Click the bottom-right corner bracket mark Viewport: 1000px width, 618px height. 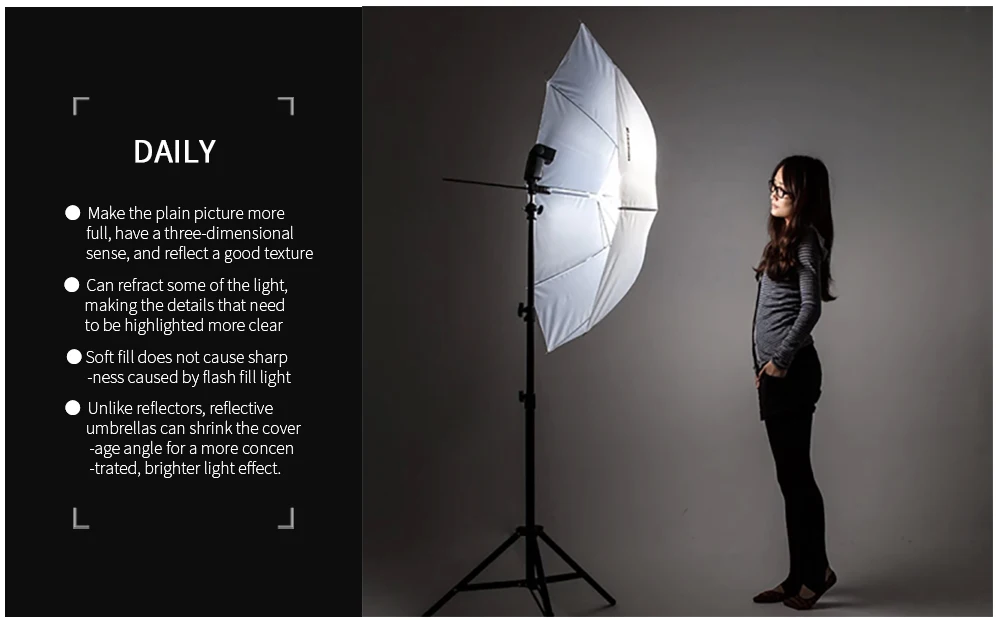286,519
